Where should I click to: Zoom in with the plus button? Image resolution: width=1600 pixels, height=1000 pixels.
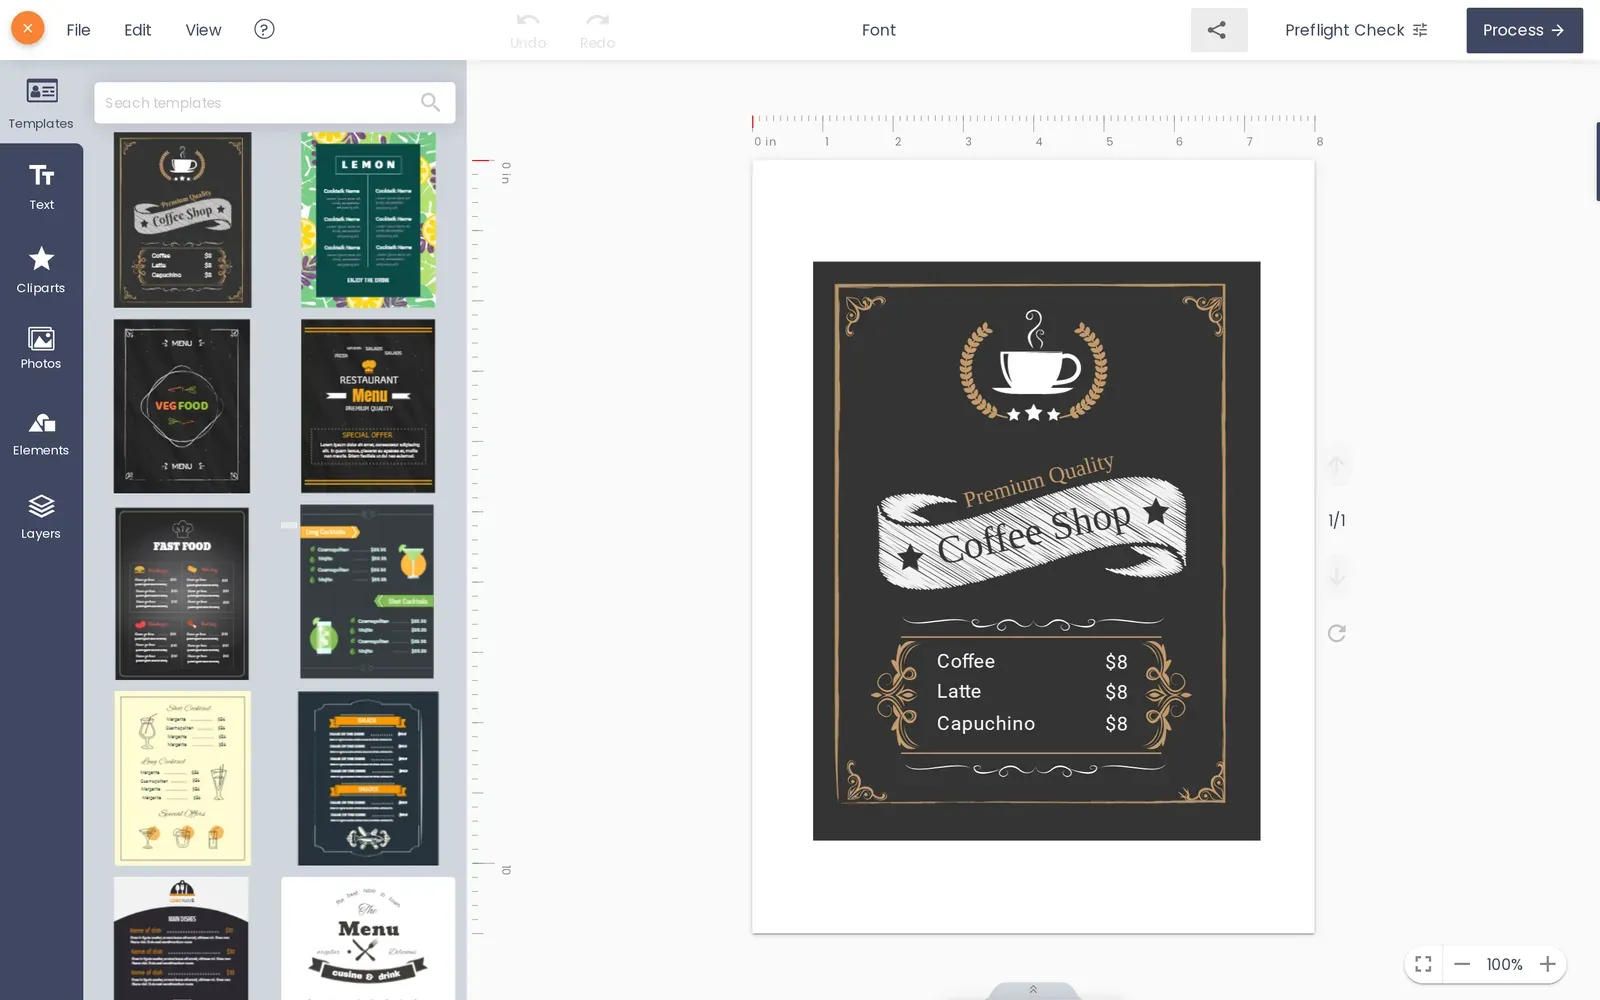(1547, 964)
